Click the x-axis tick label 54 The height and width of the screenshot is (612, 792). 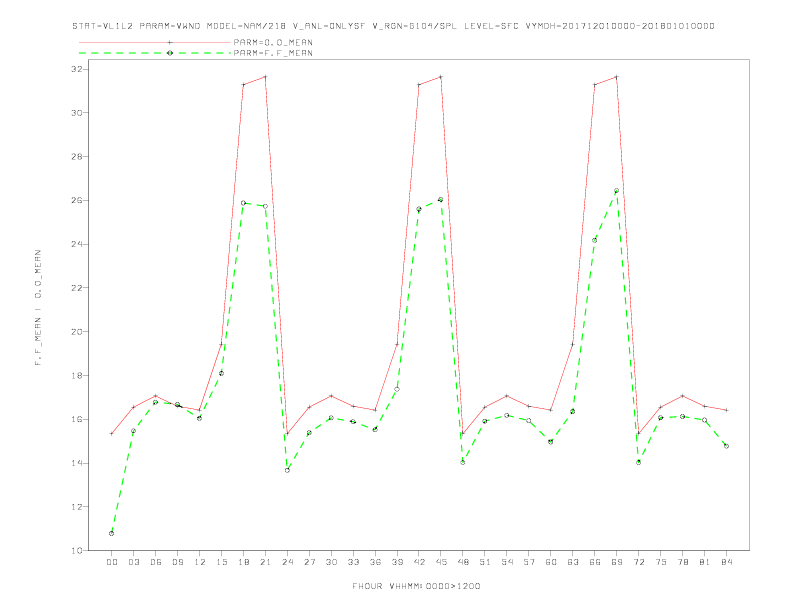(507, 562)
